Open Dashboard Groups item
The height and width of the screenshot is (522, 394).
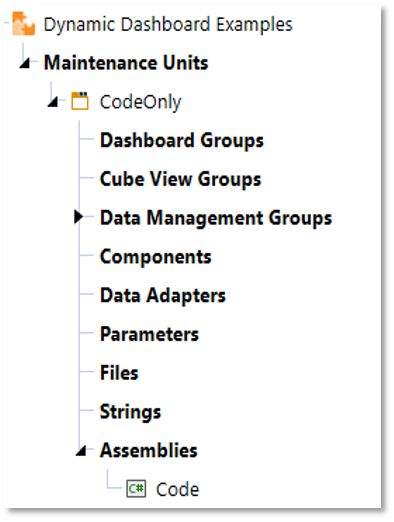tap(182, 140)
